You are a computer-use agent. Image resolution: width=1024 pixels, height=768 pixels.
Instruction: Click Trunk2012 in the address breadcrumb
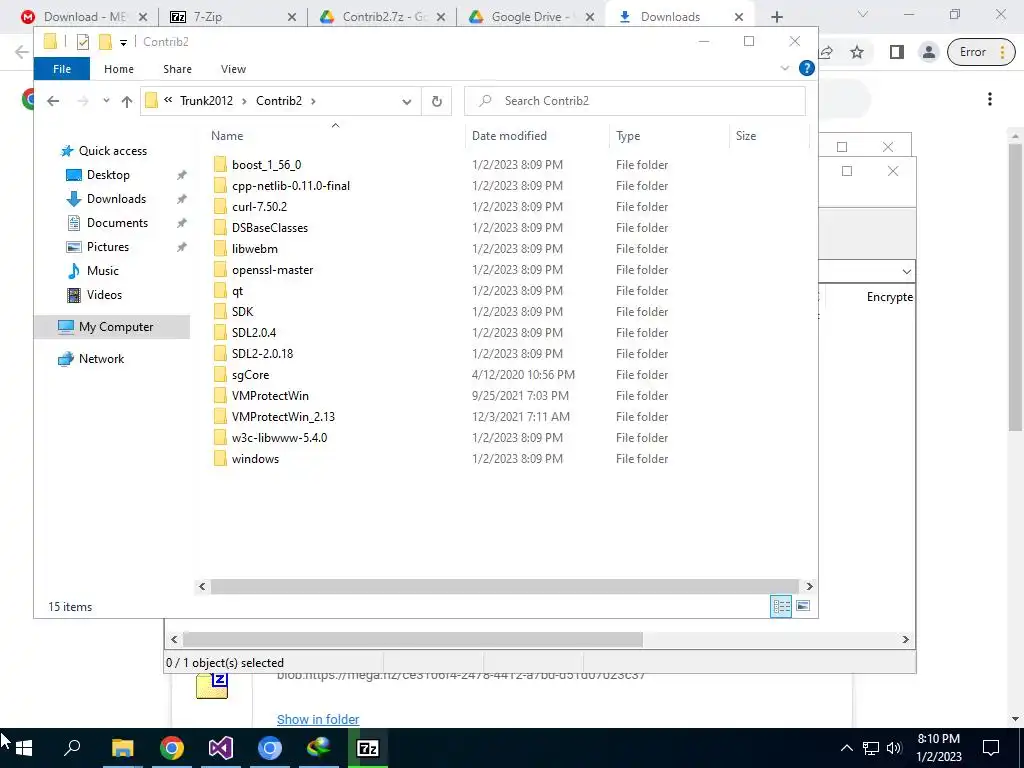206,101
